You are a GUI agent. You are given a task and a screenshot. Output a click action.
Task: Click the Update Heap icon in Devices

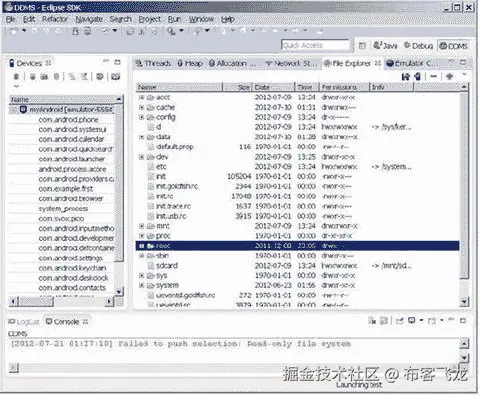pyautogui.click(x=33, y=77)
